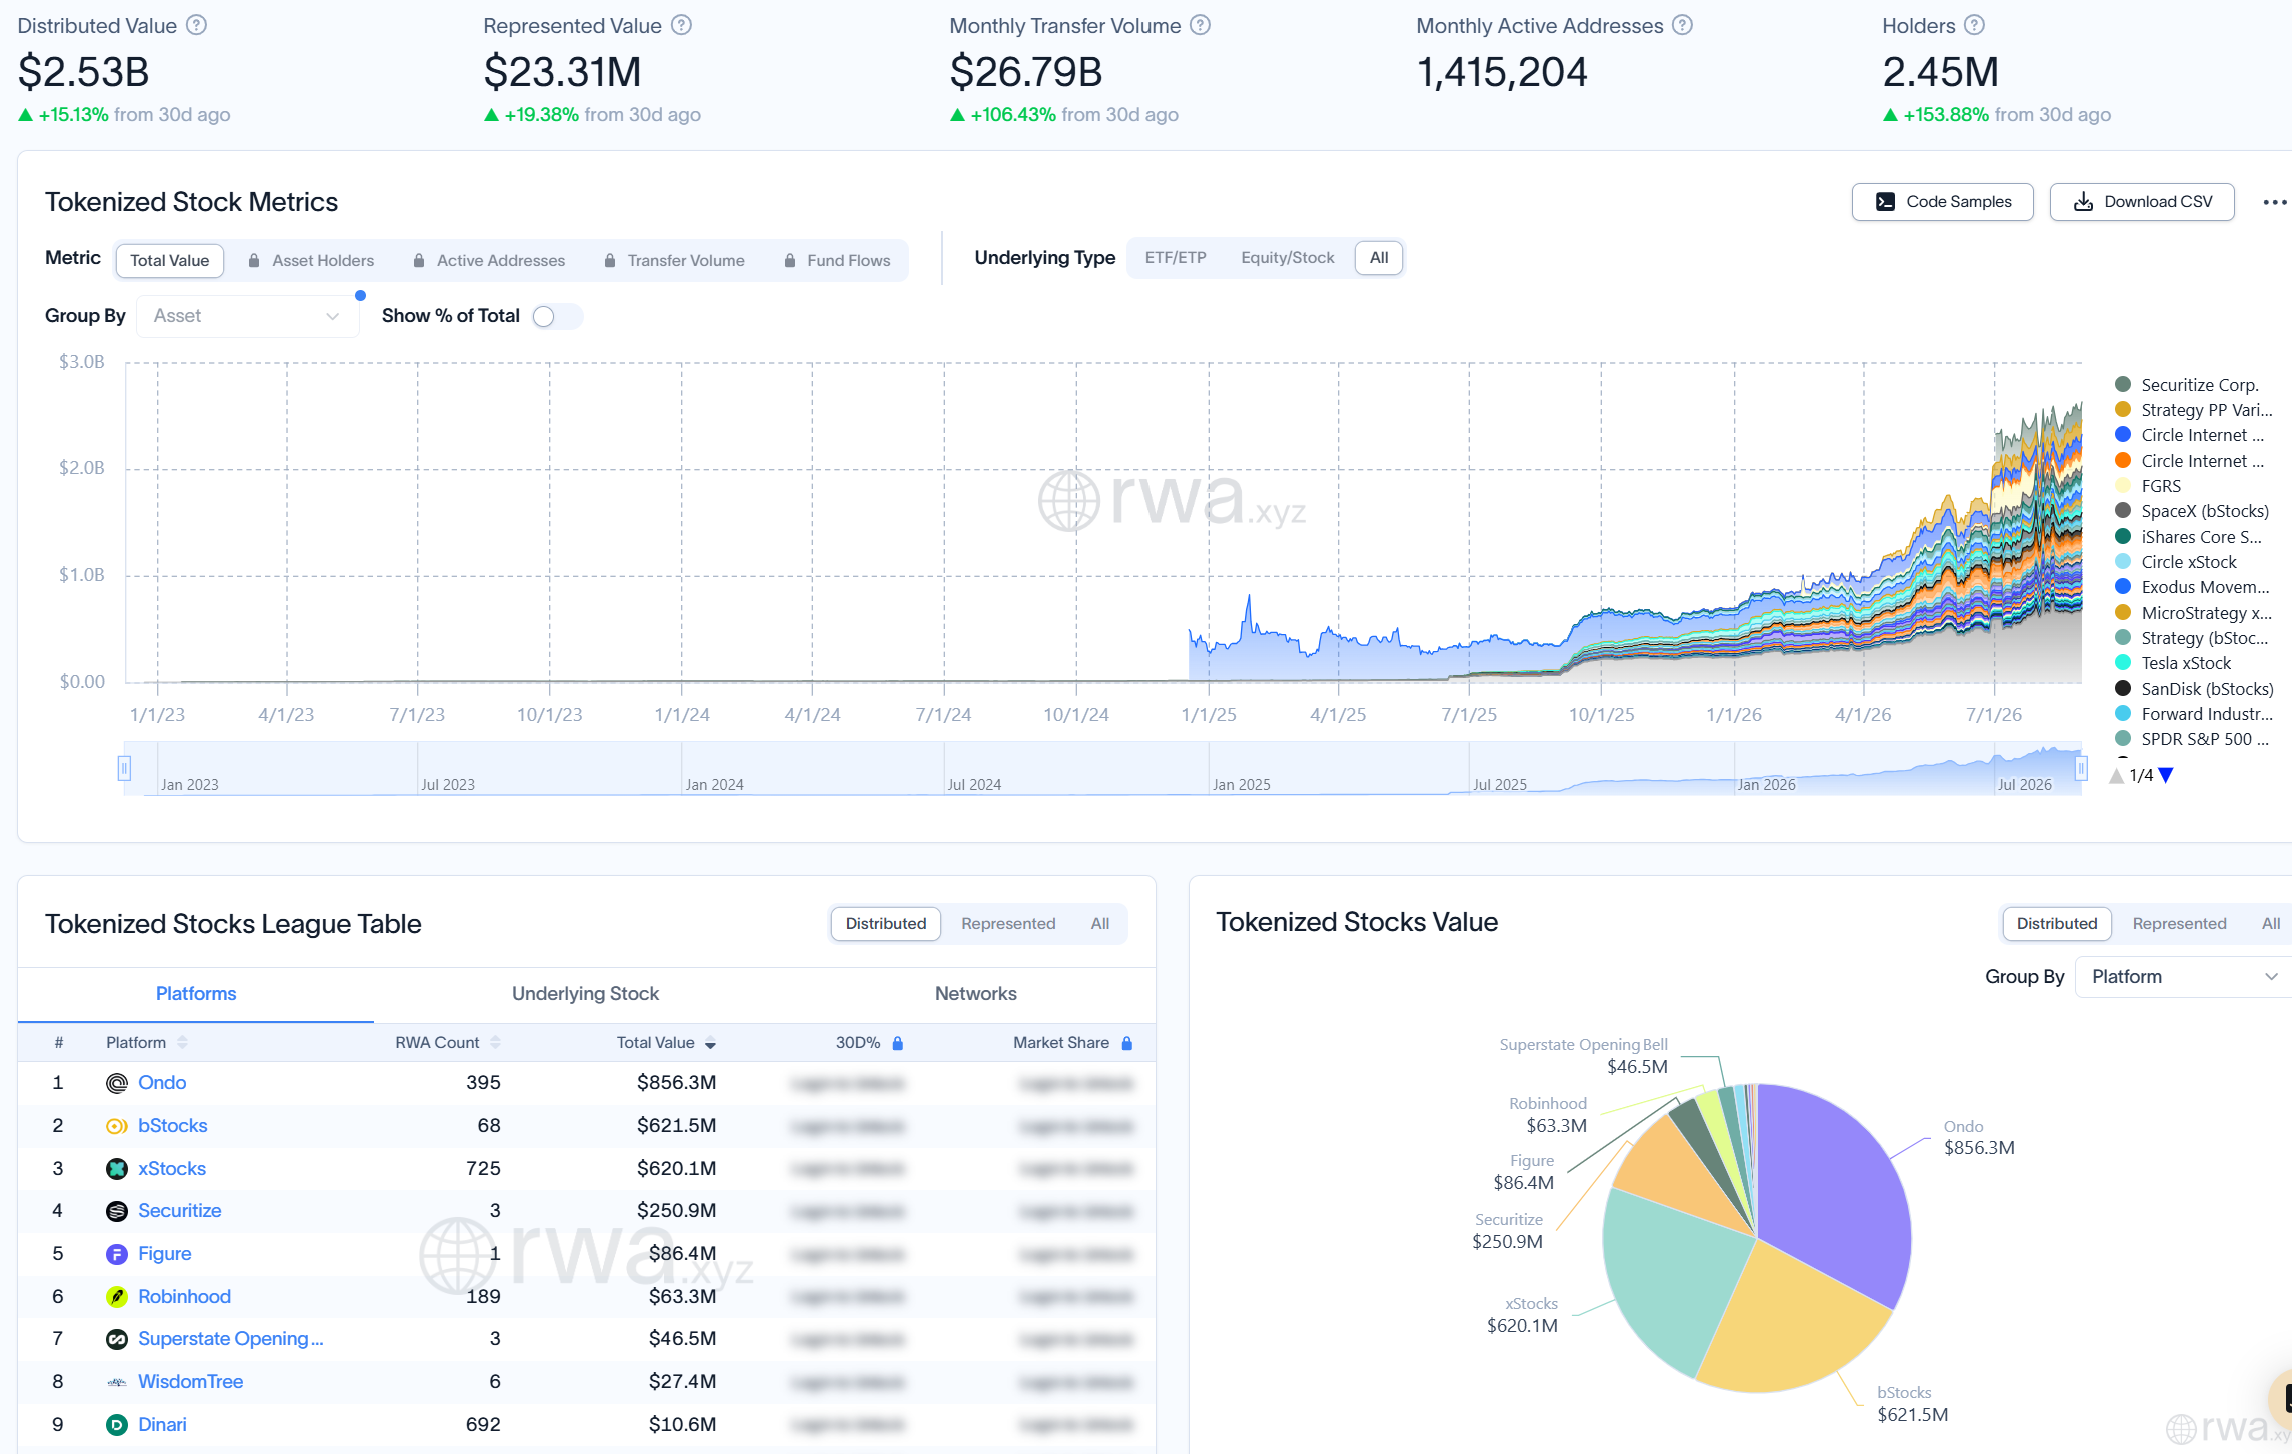Switch to the Networks tab

tap(975, 994)
